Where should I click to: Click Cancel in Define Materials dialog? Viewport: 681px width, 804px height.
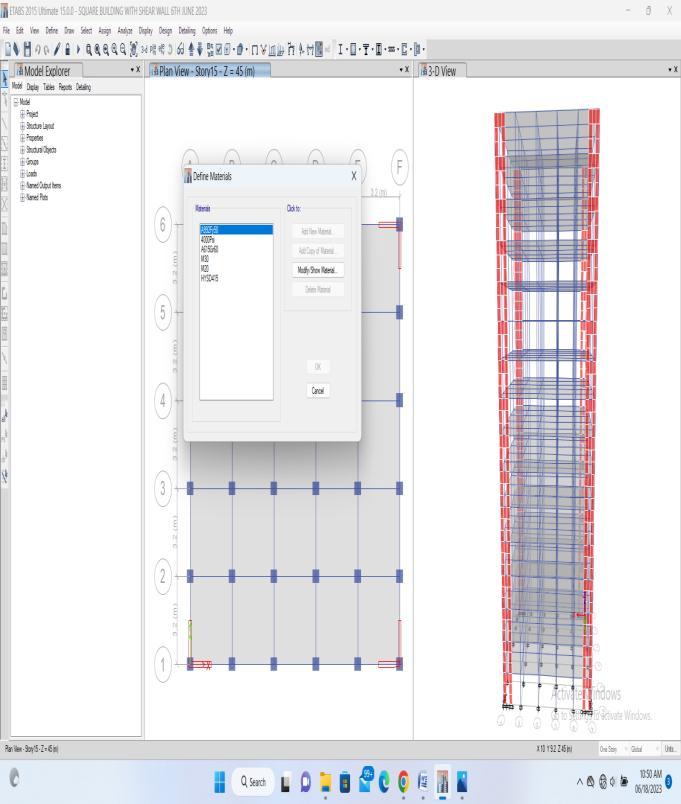318,391
